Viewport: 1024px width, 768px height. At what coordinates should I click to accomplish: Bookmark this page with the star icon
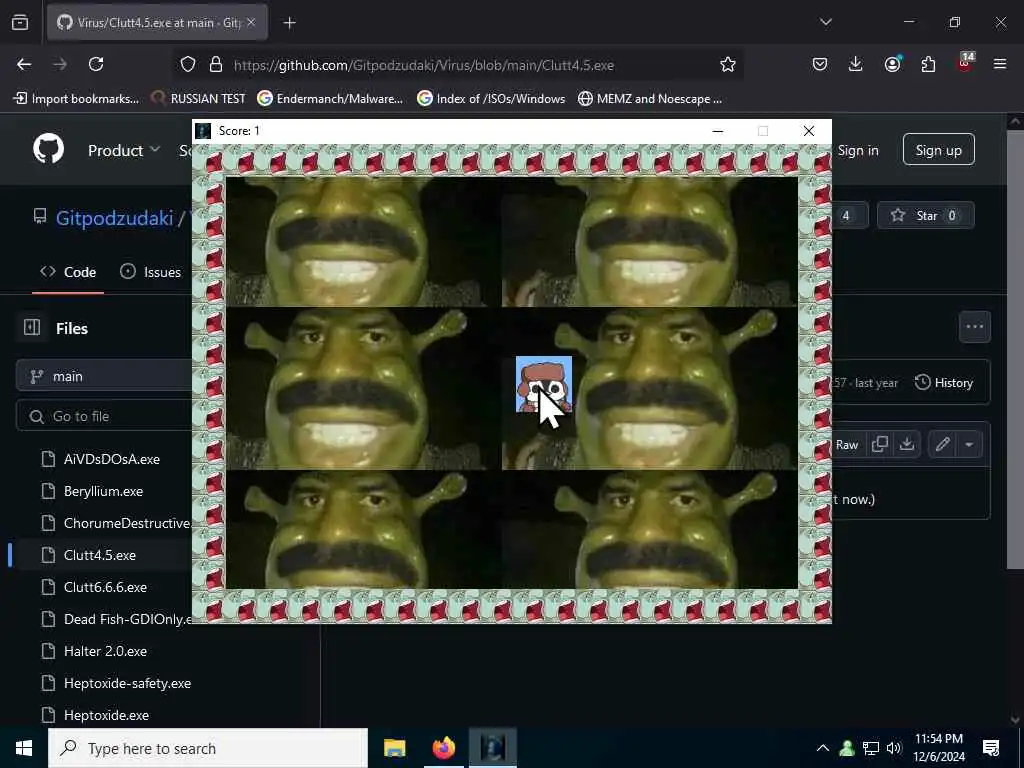(x=728, y=65)
